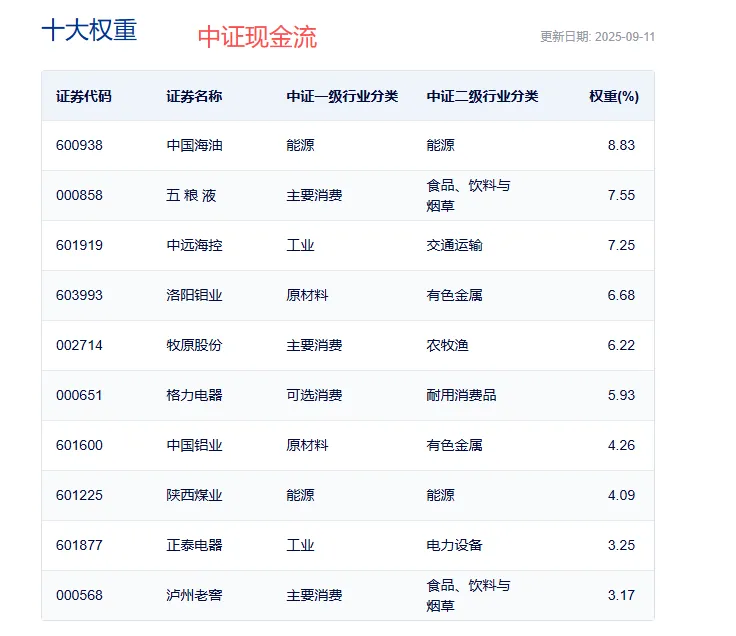Click the 更新日期: 2025-09-11 label
Image resolution: width=736 pixels, height=636 pixels.
pos(597,37)
